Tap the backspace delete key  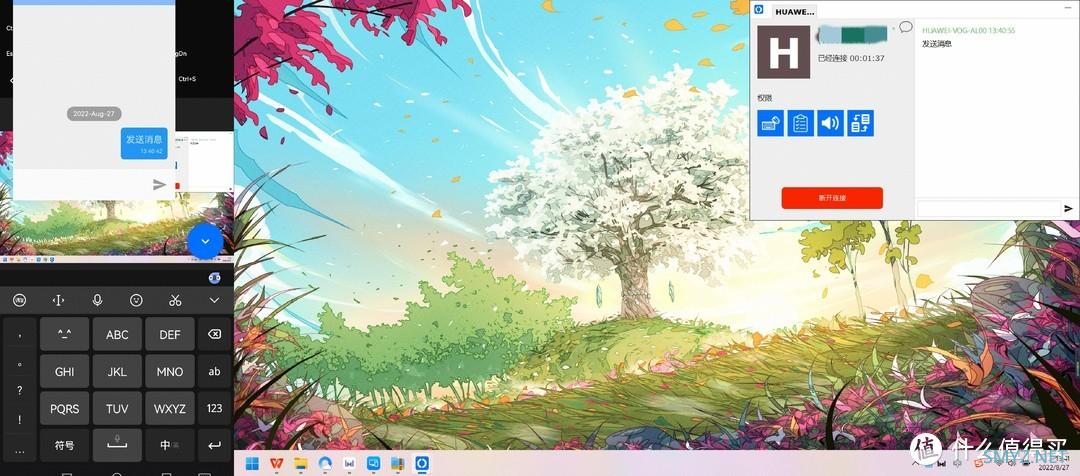[x=214, y=334]
